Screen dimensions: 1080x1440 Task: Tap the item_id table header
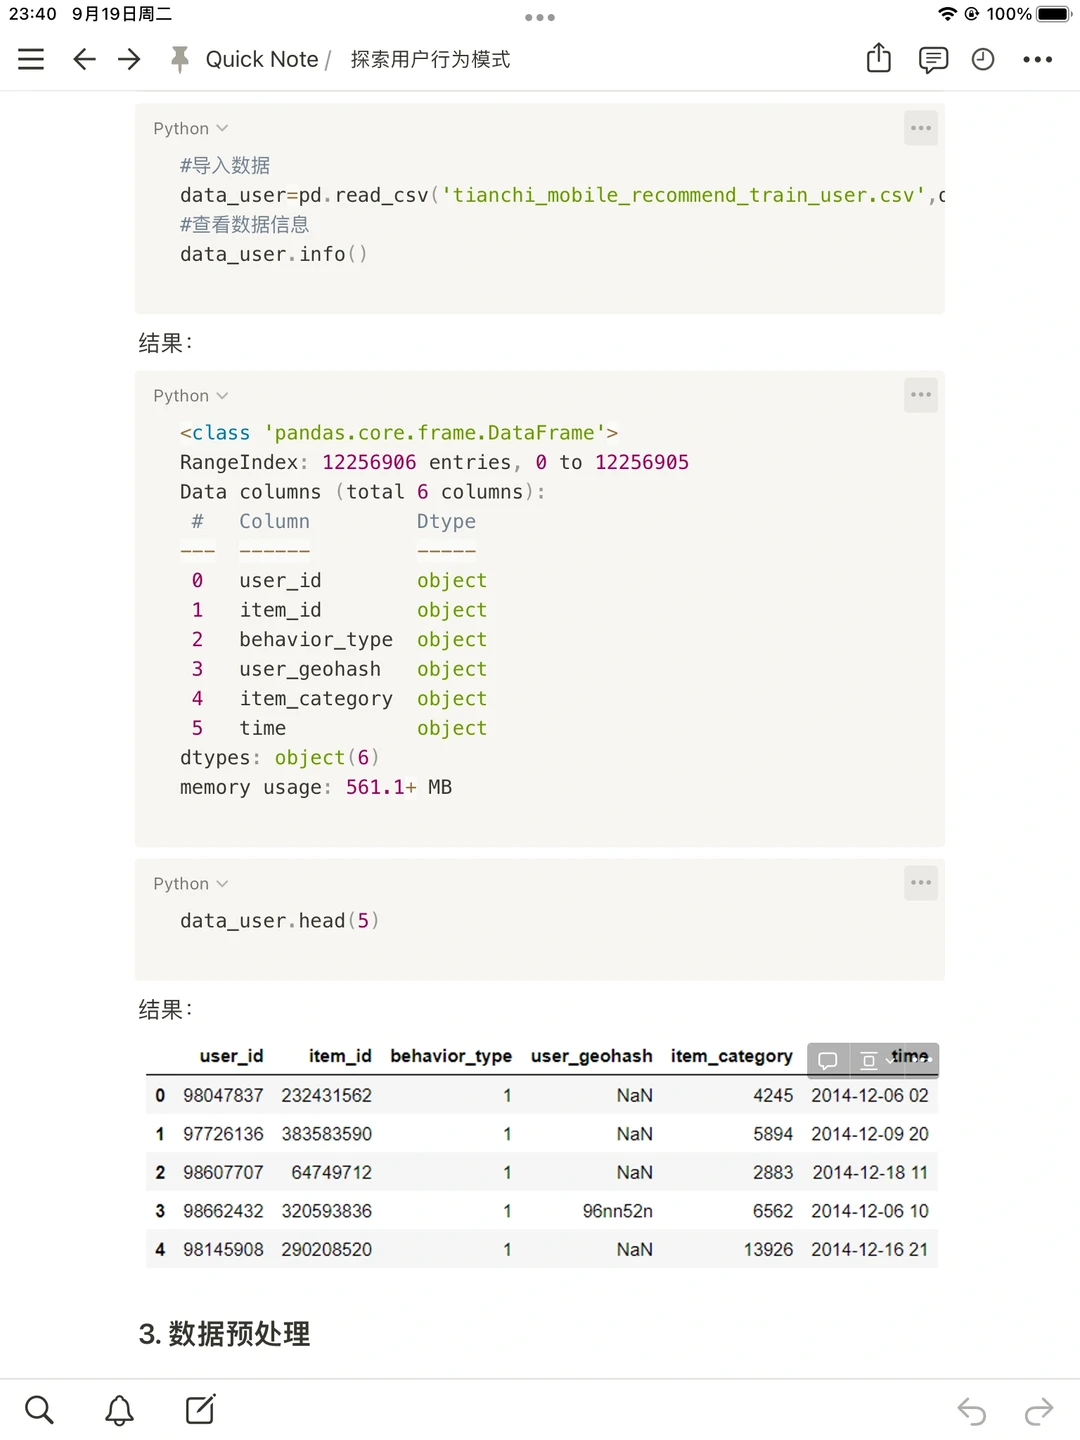[x=340, y=1056]
